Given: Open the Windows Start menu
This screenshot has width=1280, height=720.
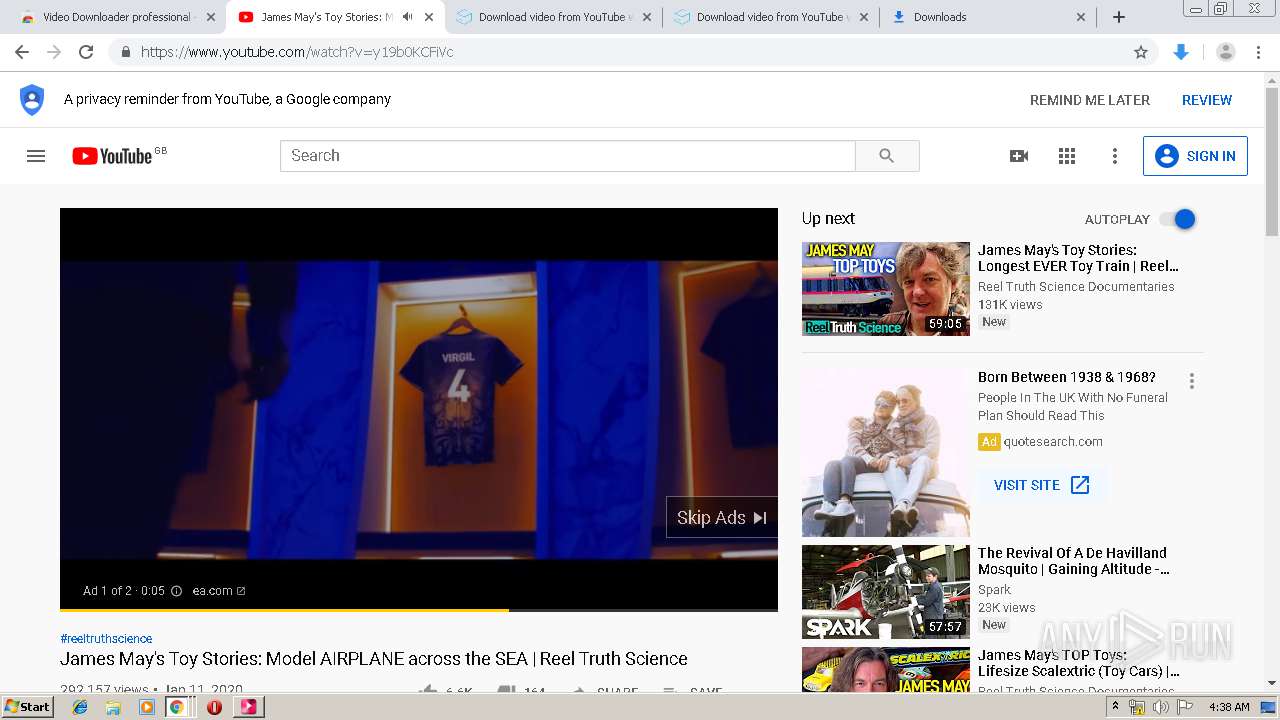Looking at the screenshot, I should pos(27,706).
